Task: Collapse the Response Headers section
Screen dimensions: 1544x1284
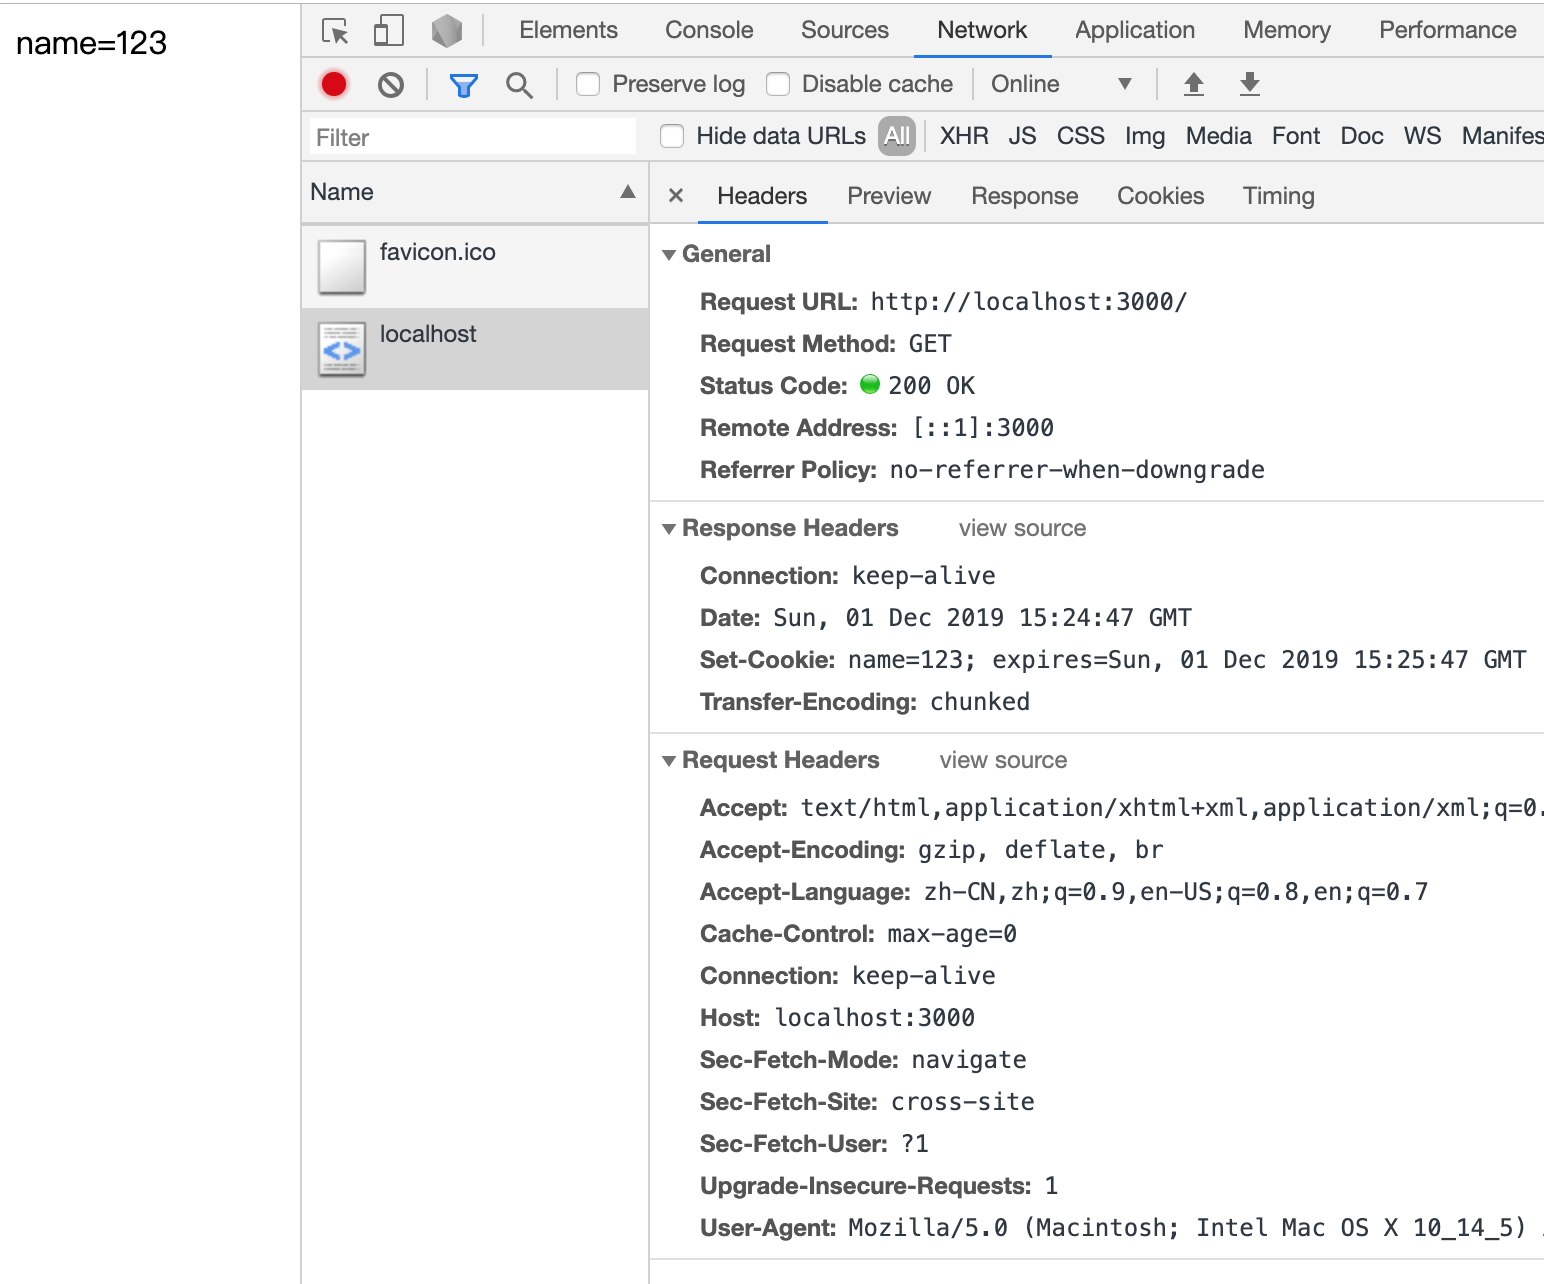Action: 669,529
